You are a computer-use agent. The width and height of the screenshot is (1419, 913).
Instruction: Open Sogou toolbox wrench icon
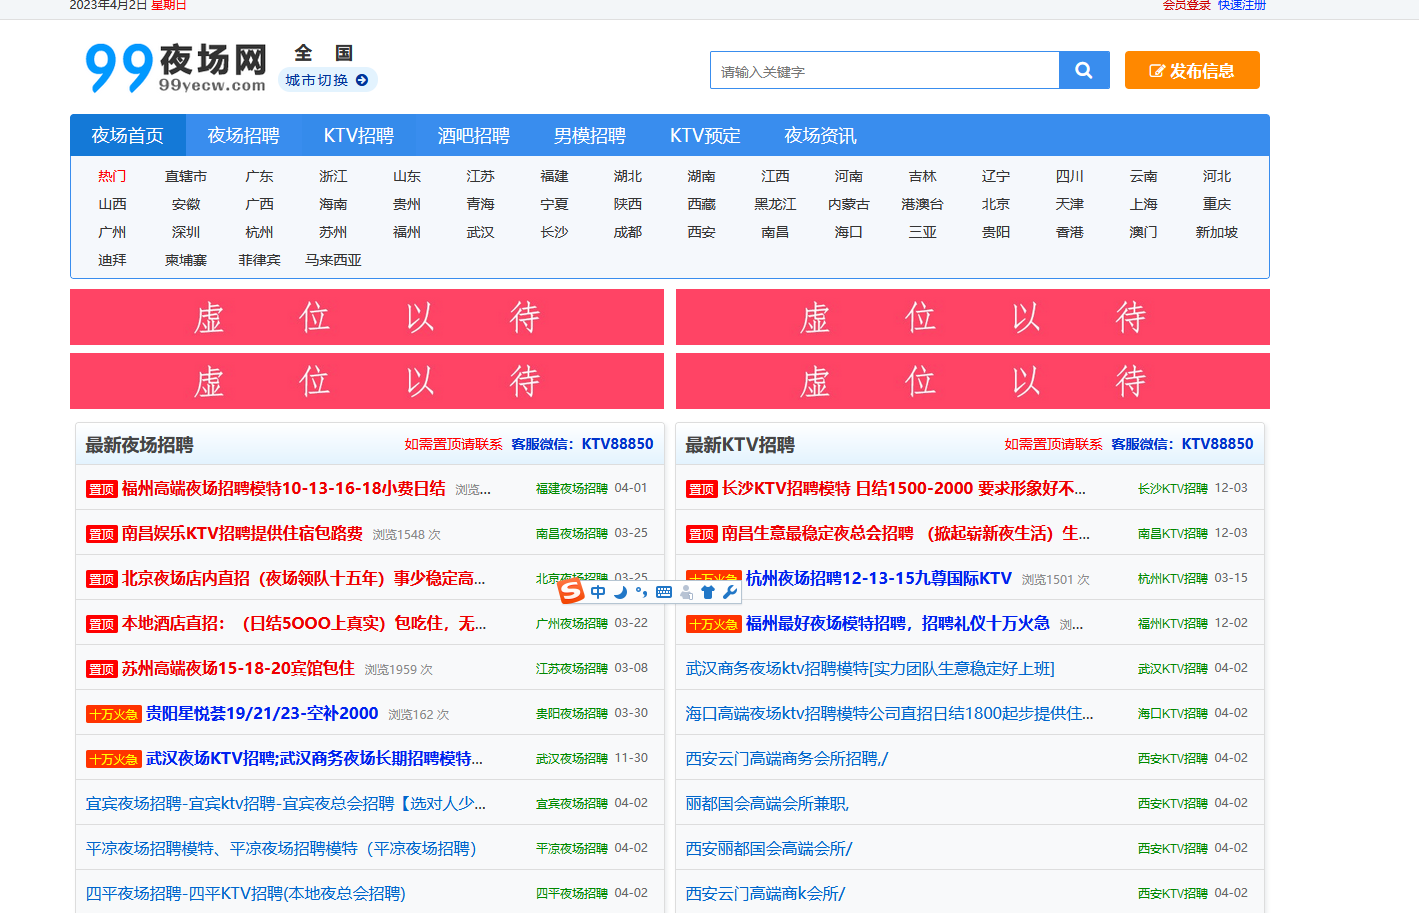[x=730, y=592]
